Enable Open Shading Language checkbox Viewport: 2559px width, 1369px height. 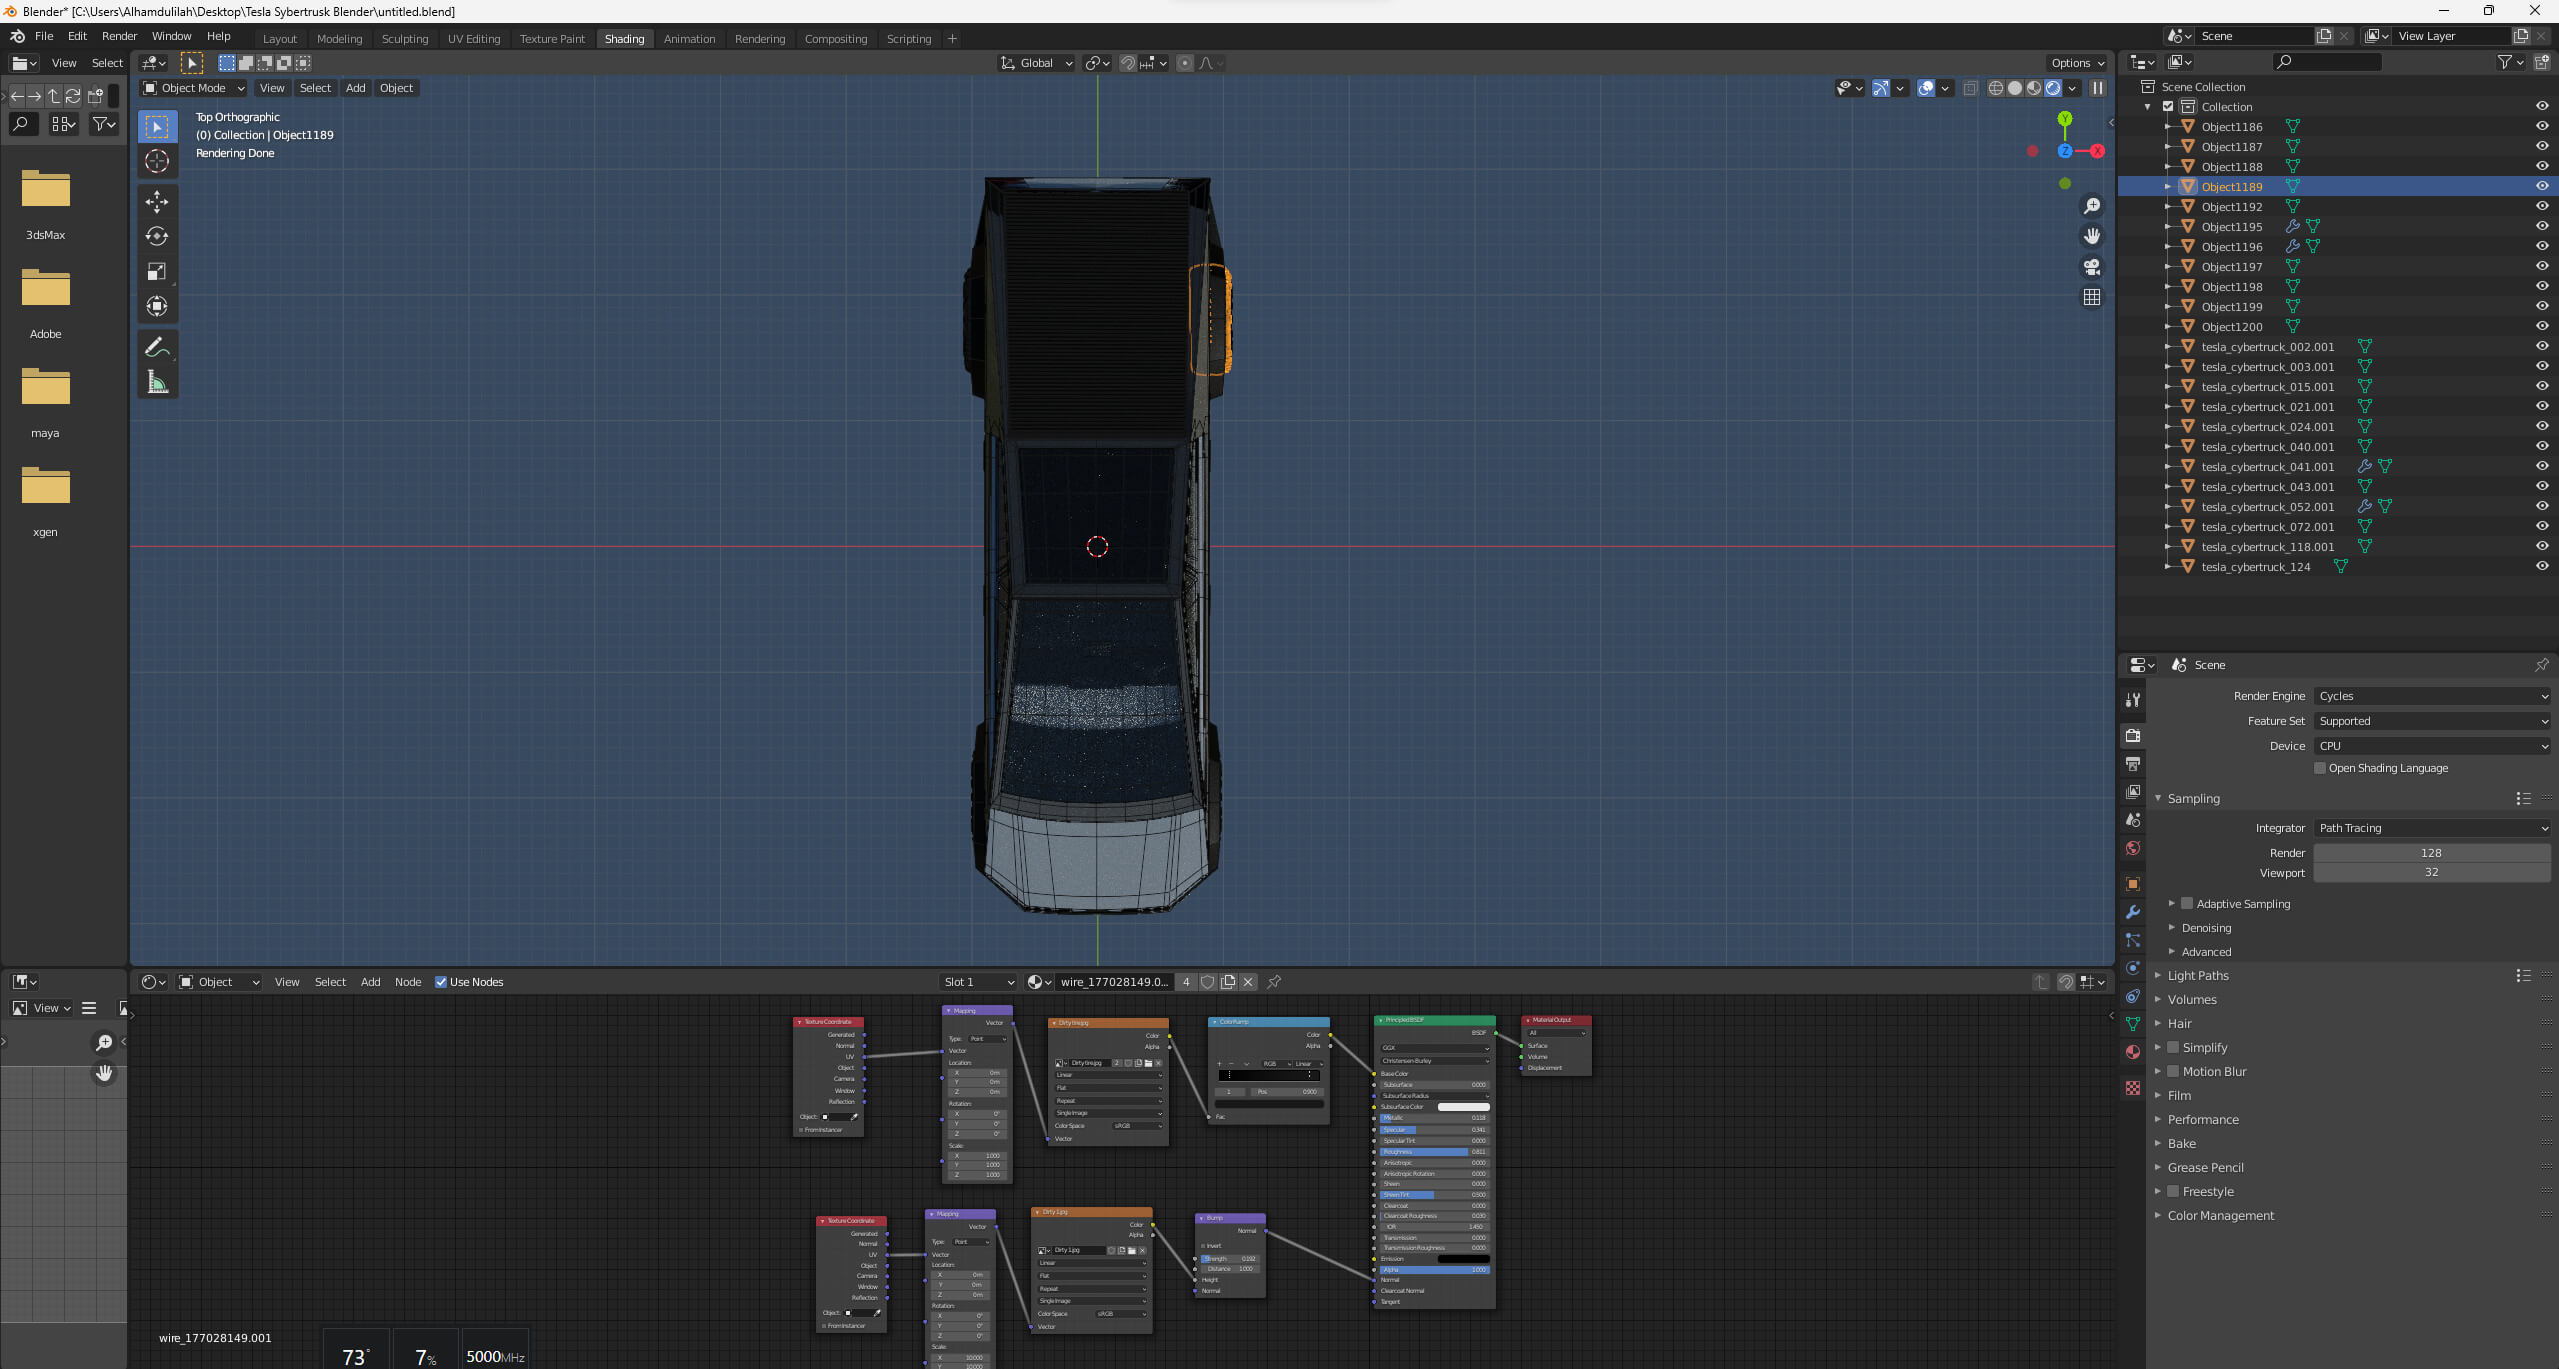click(2320, 768)
